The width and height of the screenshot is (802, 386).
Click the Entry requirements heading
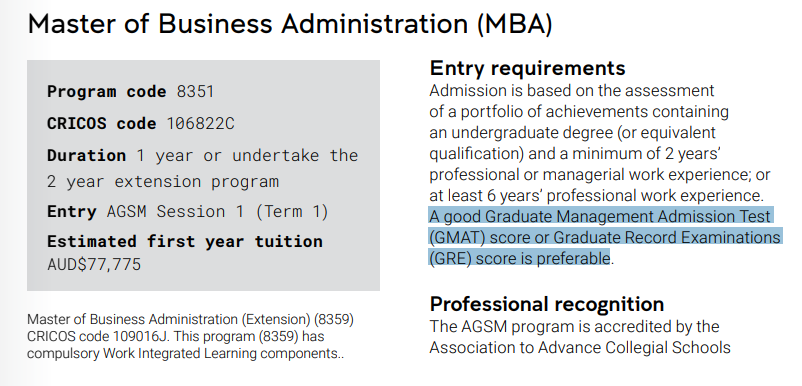coord(527,68)
